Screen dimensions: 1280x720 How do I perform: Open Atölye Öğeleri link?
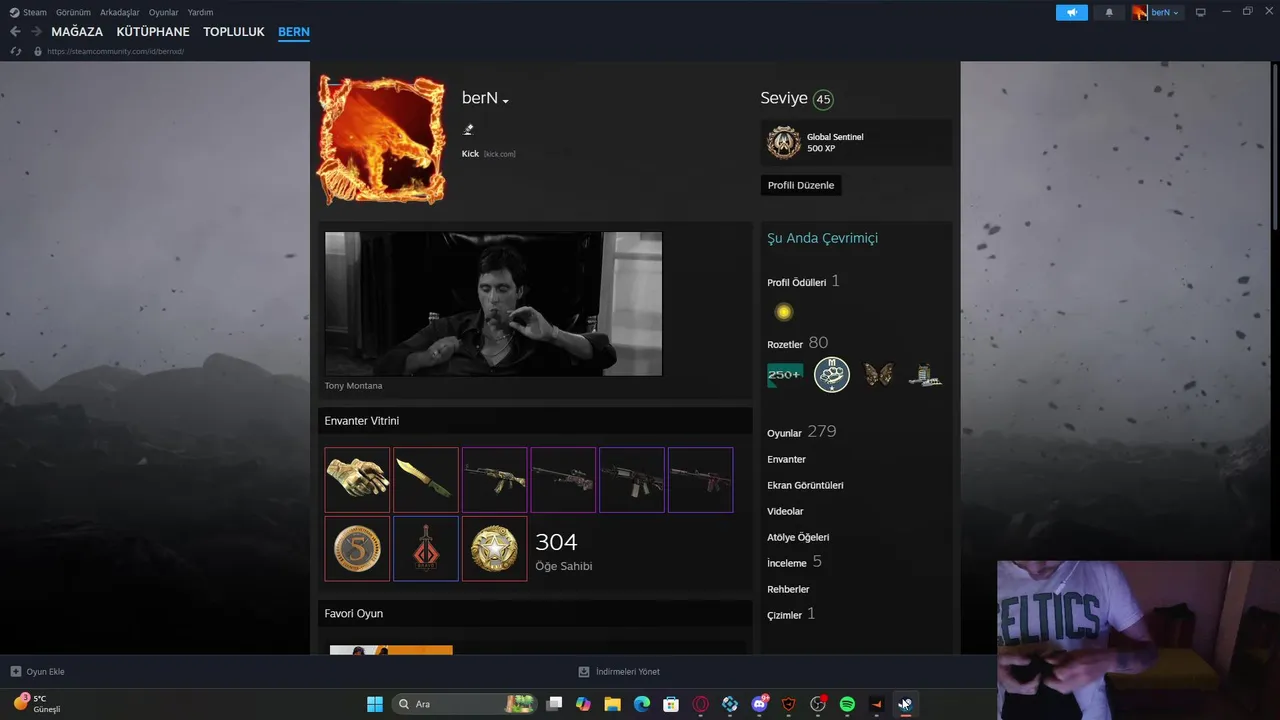coord(798,537)
